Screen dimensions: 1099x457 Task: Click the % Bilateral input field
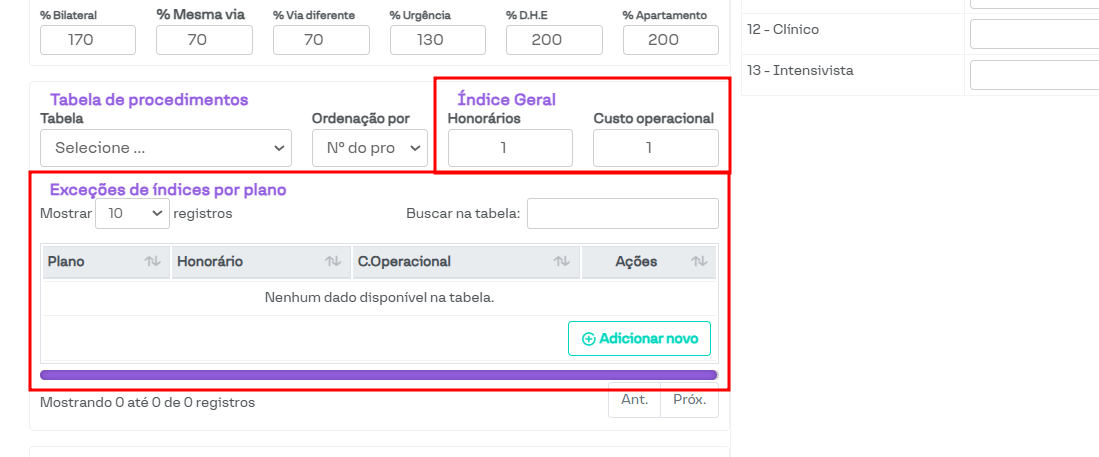(x=88, y=40)
